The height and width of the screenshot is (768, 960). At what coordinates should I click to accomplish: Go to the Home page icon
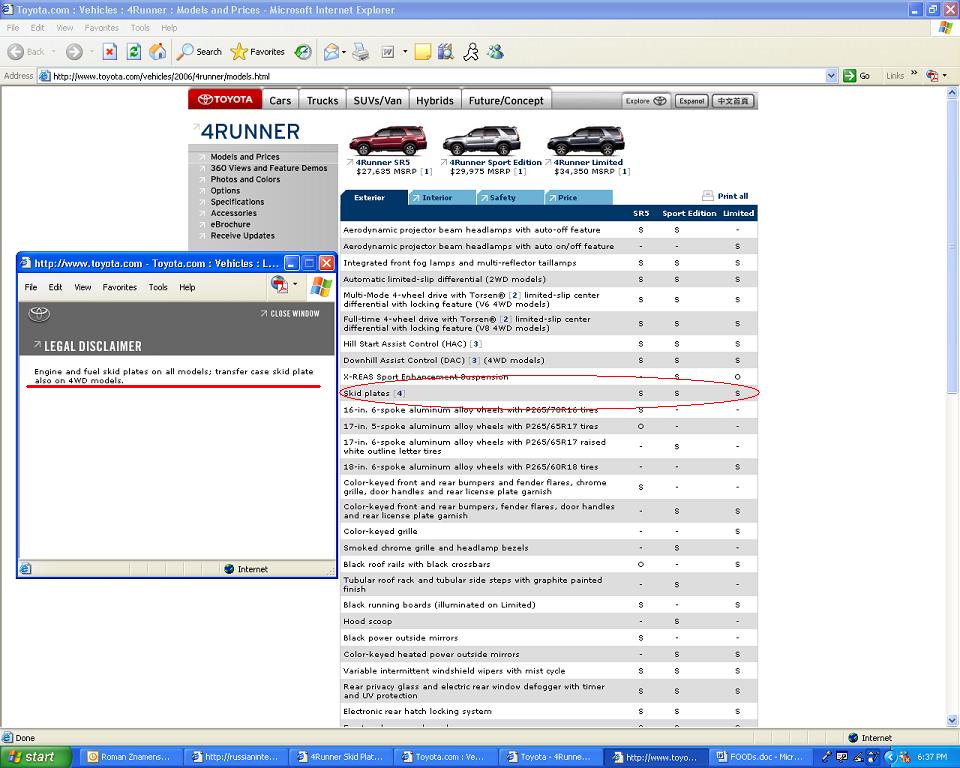157,52
